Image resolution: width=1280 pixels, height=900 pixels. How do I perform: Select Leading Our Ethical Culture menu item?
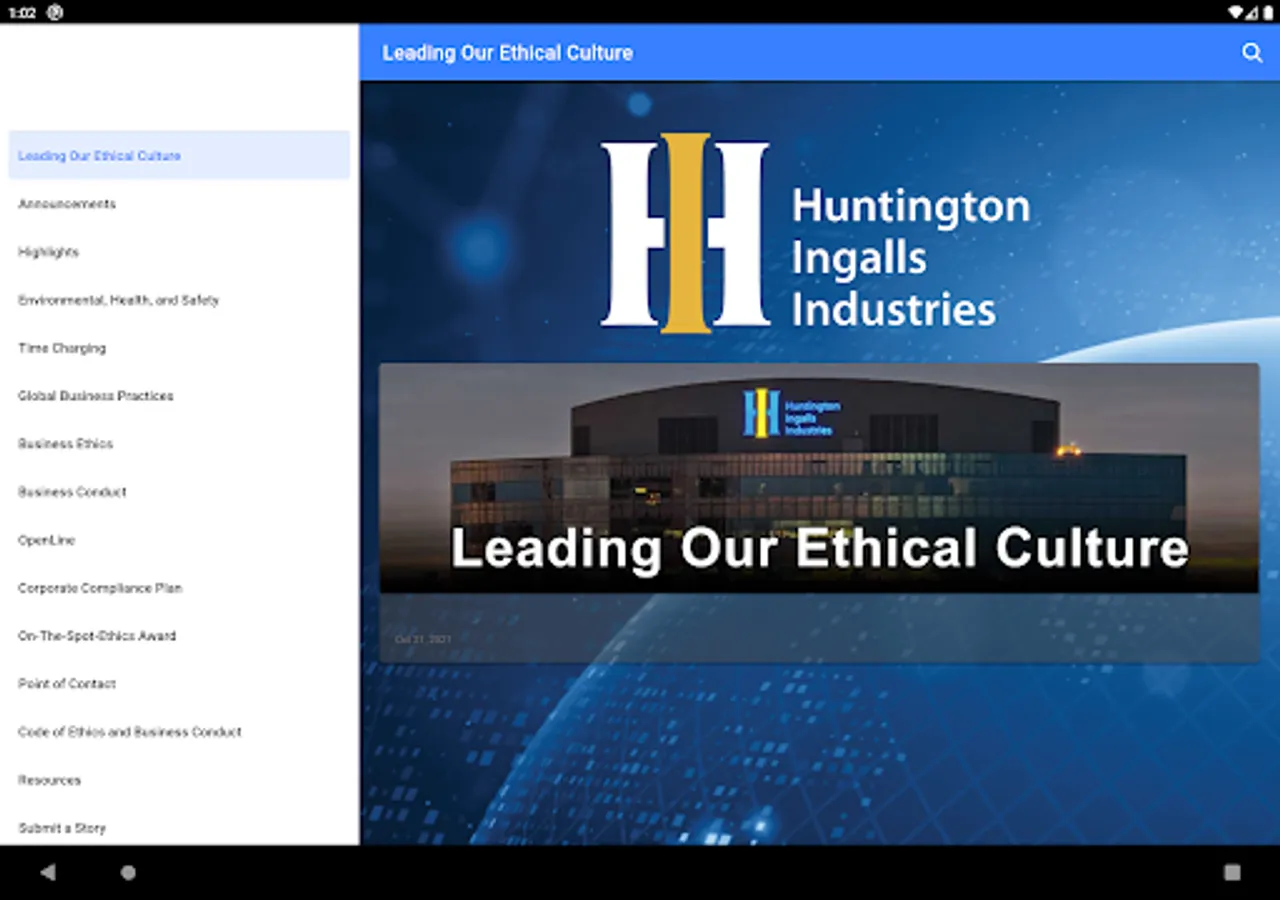(x=179, y=155)
